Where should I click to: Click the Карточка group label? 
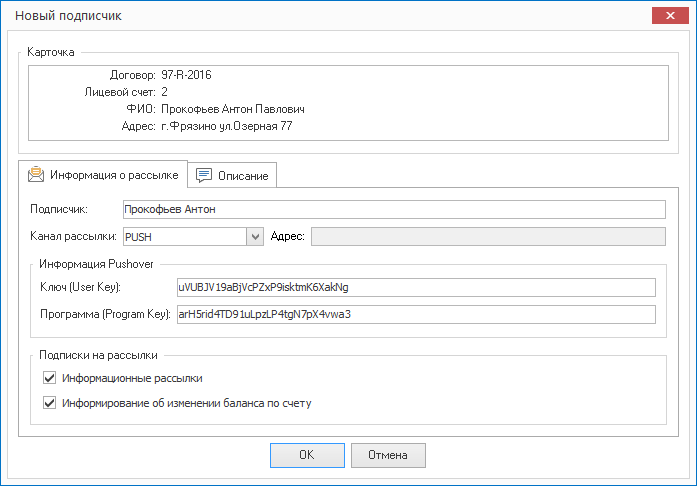[x=51, y=52]
